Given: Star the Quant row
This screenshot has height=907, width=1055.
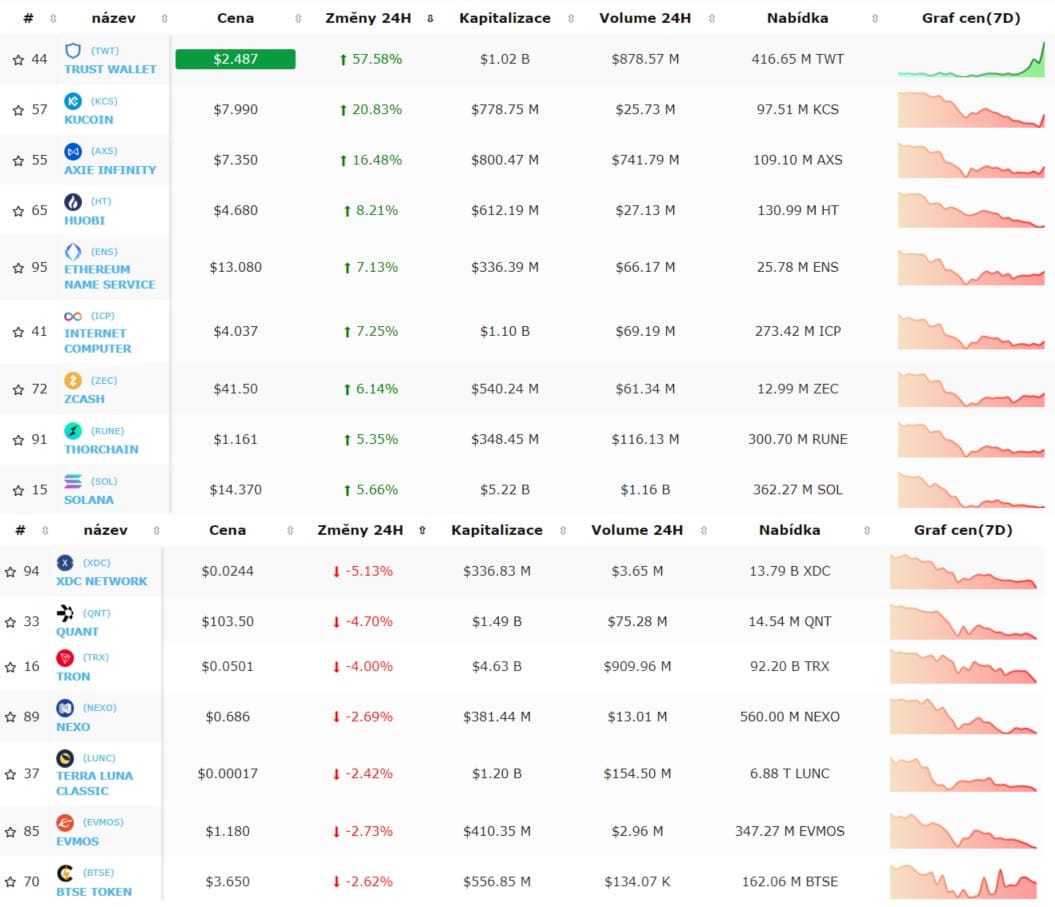Looking at the screenshot, I should (x=10, y=622).
